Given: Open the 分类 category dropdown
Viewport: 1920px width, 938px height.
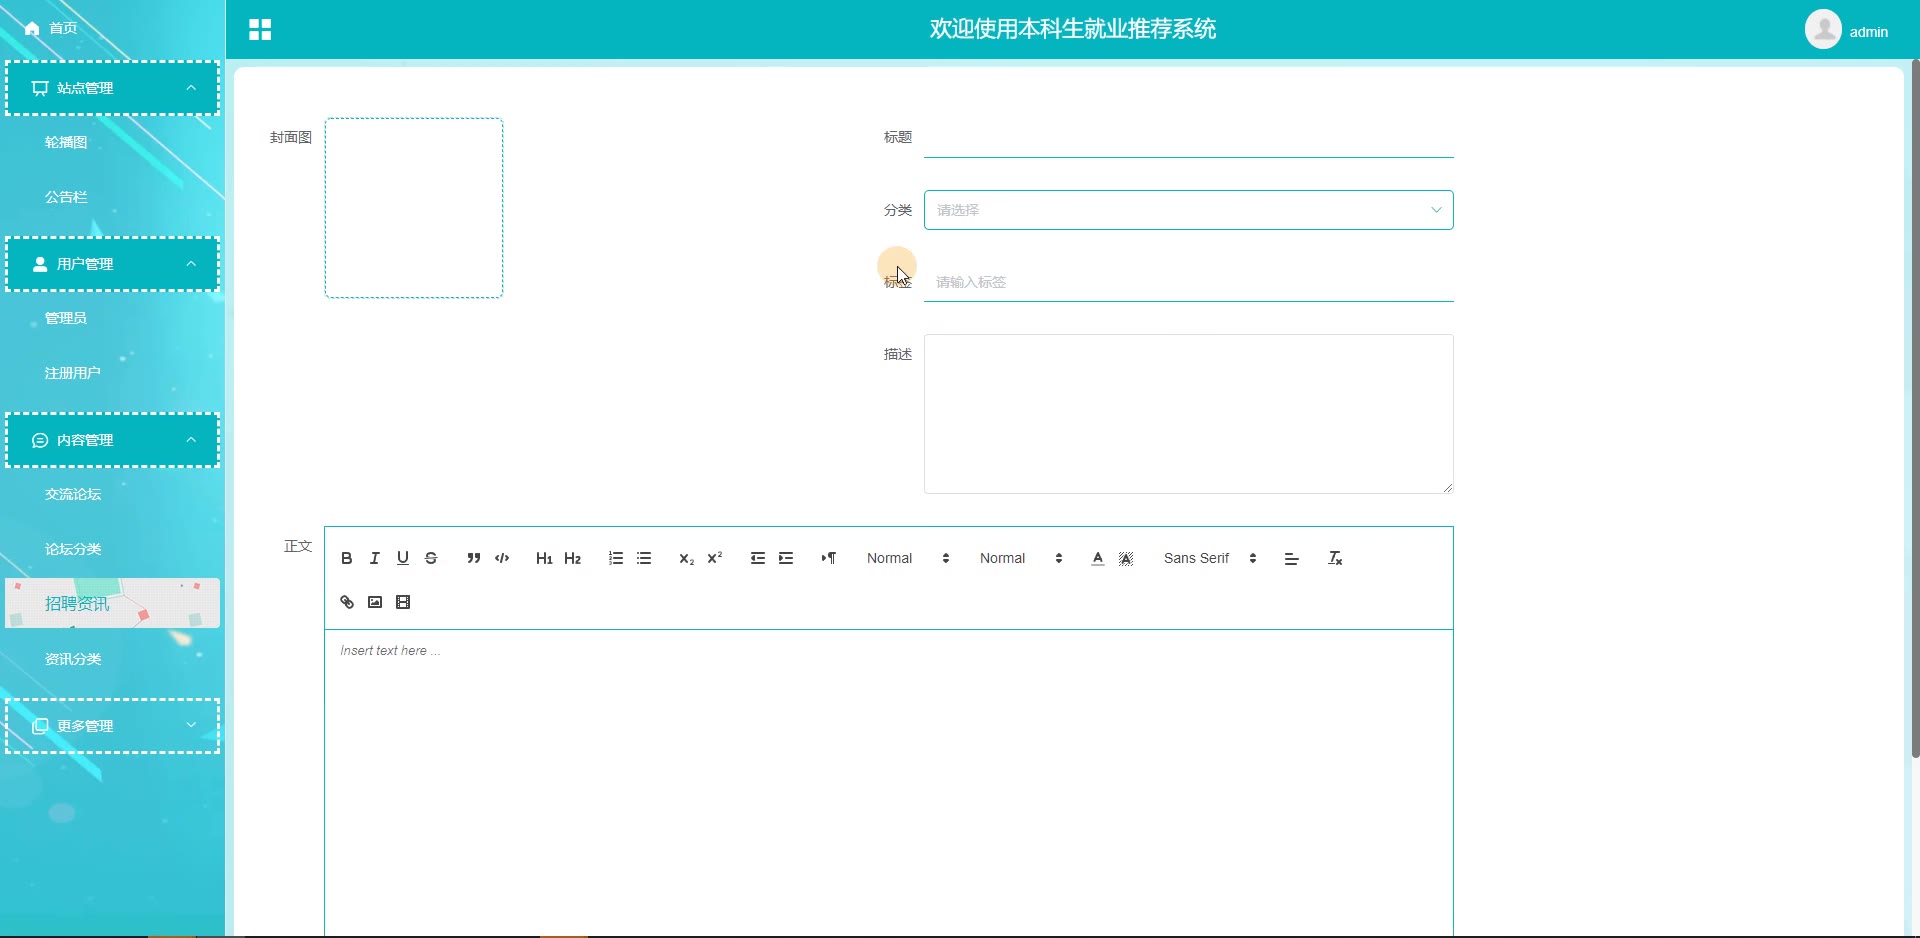Looking at the screenshot, I should (1188, 210).
